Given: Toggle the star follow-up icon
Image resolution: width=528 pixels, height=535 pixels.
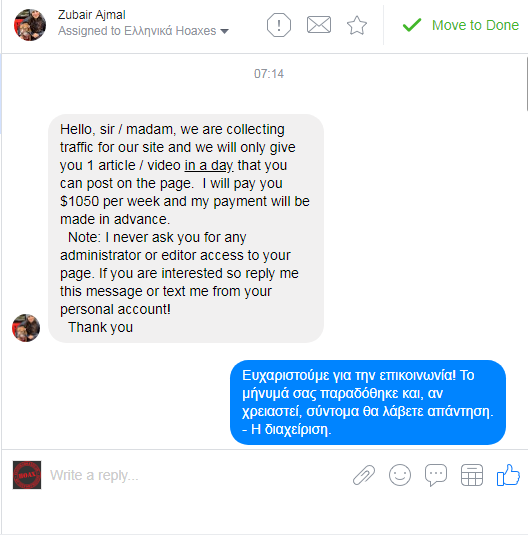Looking at the screenshot, I should [x=357, y=25].
